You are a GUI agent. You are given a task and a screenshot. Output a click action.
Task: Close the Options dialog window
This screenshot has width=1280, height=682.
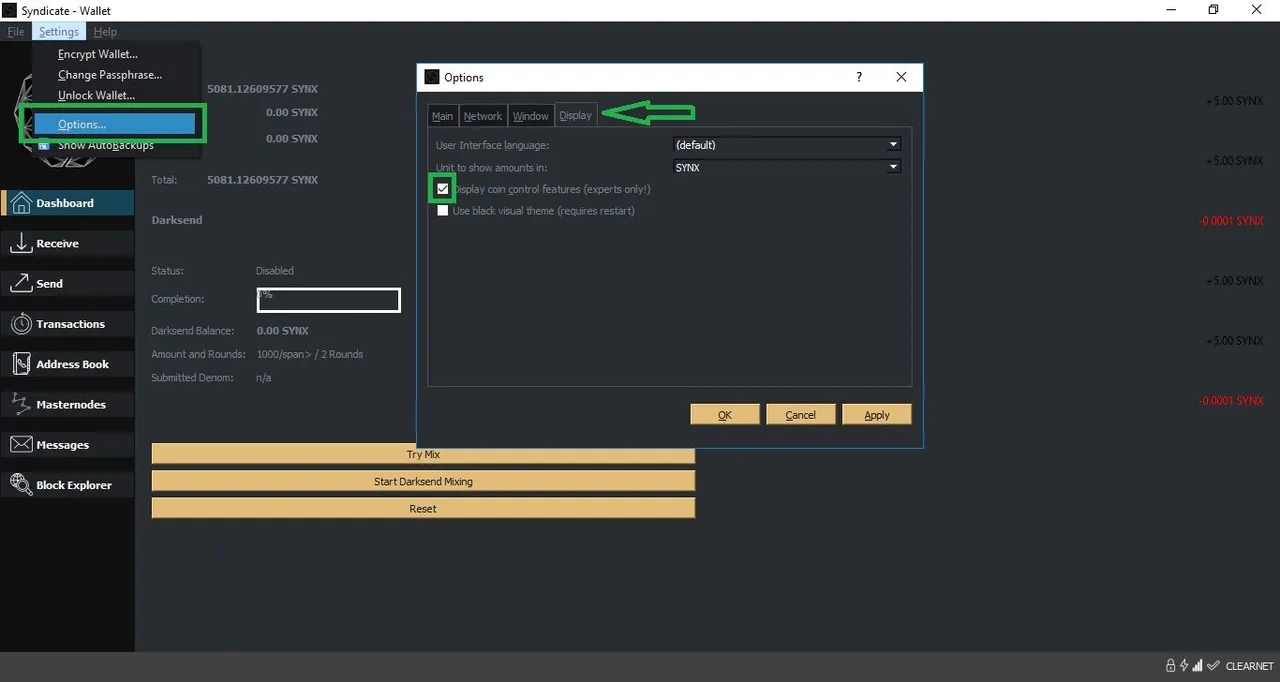901,77
